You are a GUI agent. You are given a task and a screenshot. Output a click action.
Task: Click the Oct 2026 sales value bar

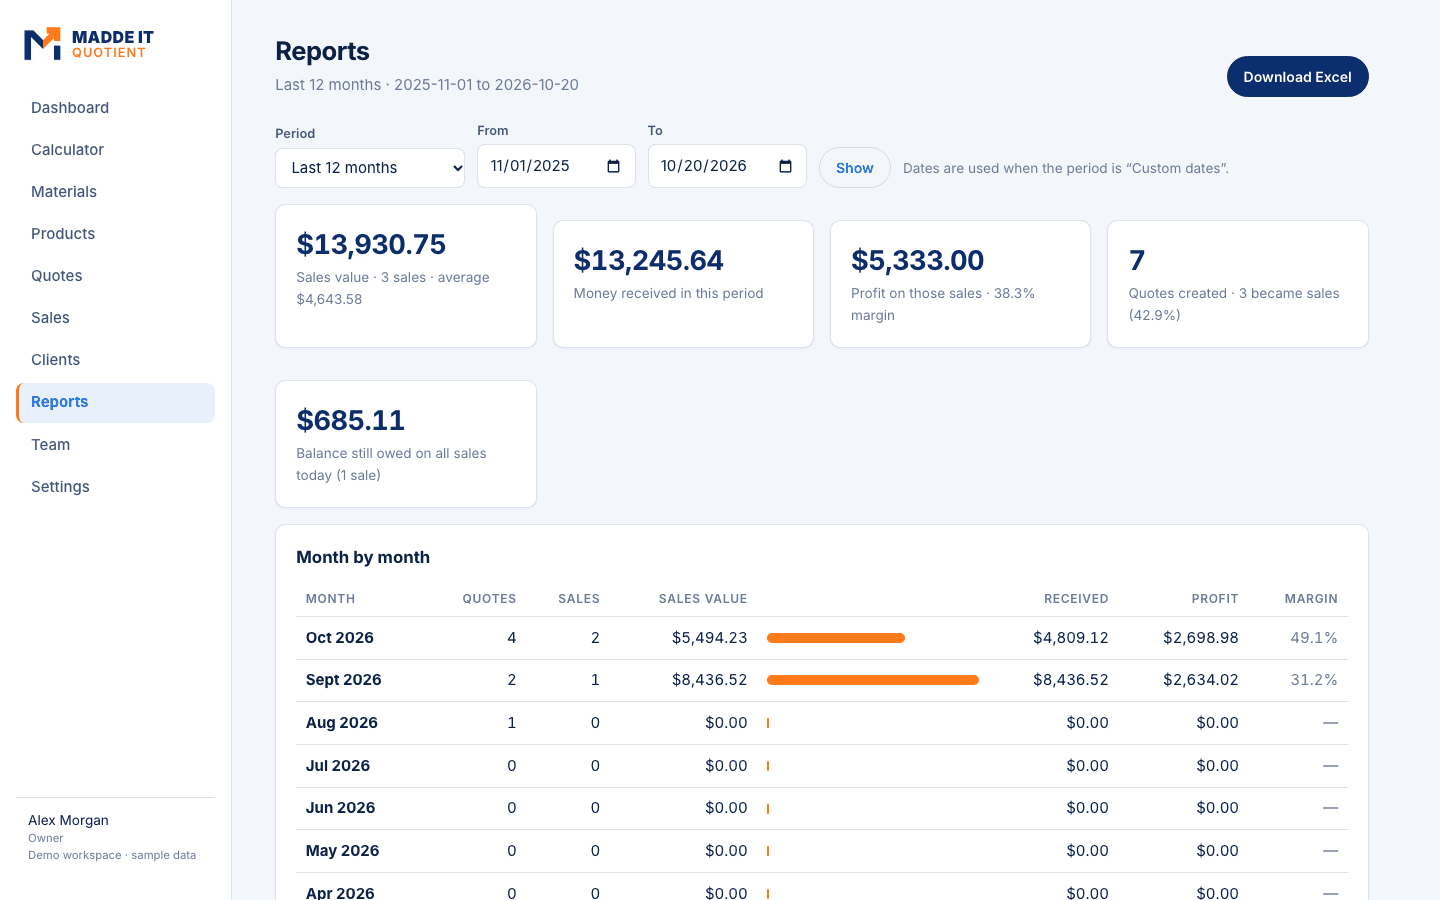click(x=836, y=638)
